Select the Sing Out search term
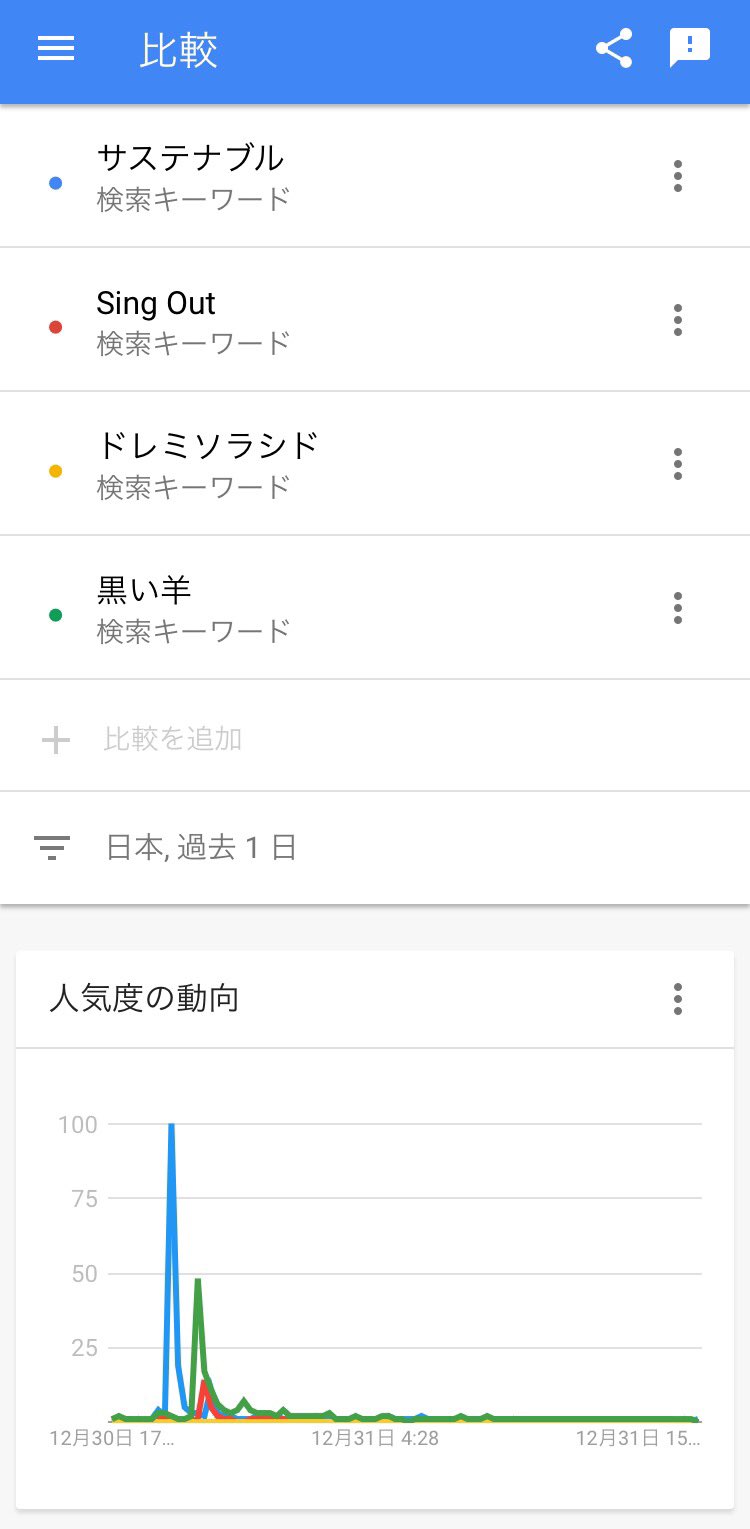 click(x=156, y=303)
